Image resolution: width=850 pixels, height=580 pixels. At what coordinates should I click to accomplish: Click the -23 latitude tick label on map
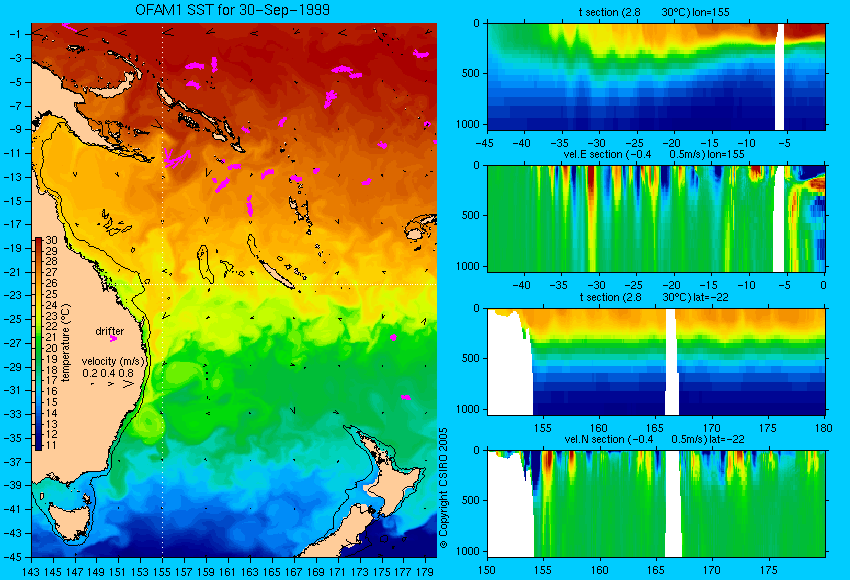pos(14,295)
